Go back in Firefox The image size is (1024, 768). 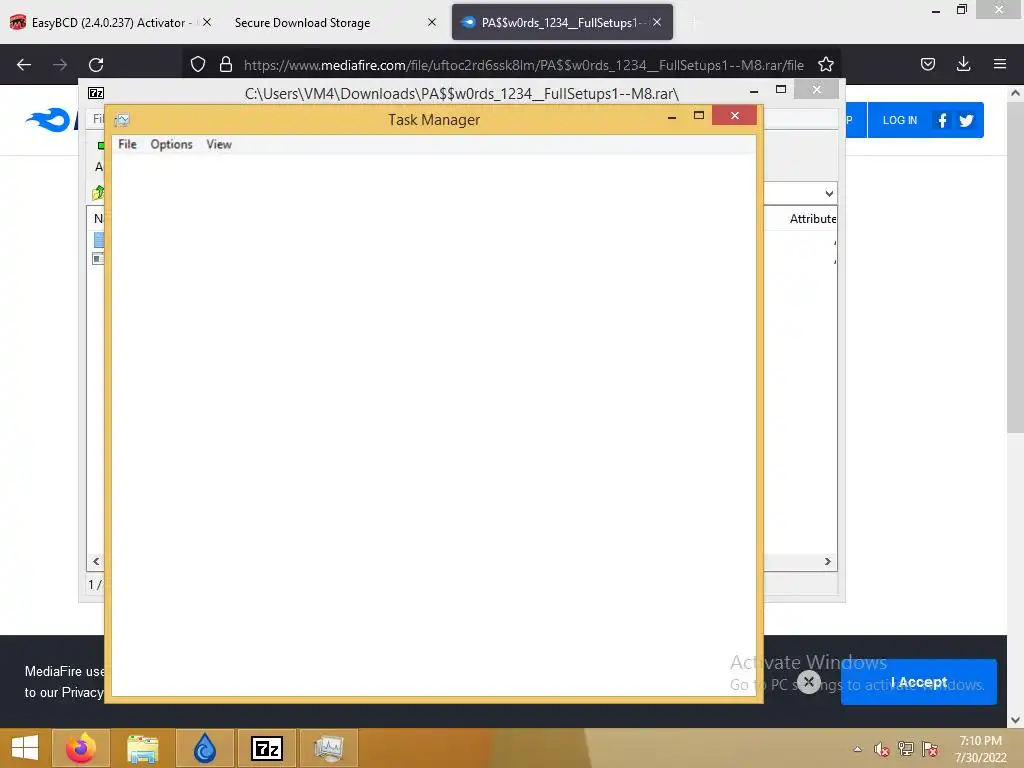point(24,65)
